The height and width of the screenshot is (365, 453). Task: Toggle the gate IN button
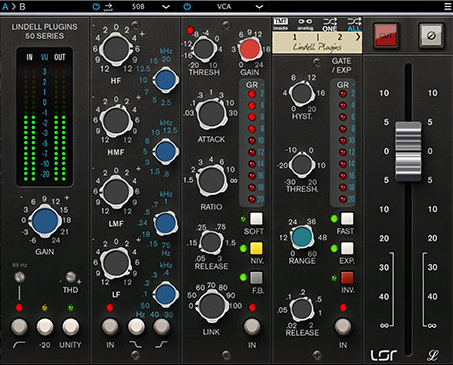tap(343, 326)
